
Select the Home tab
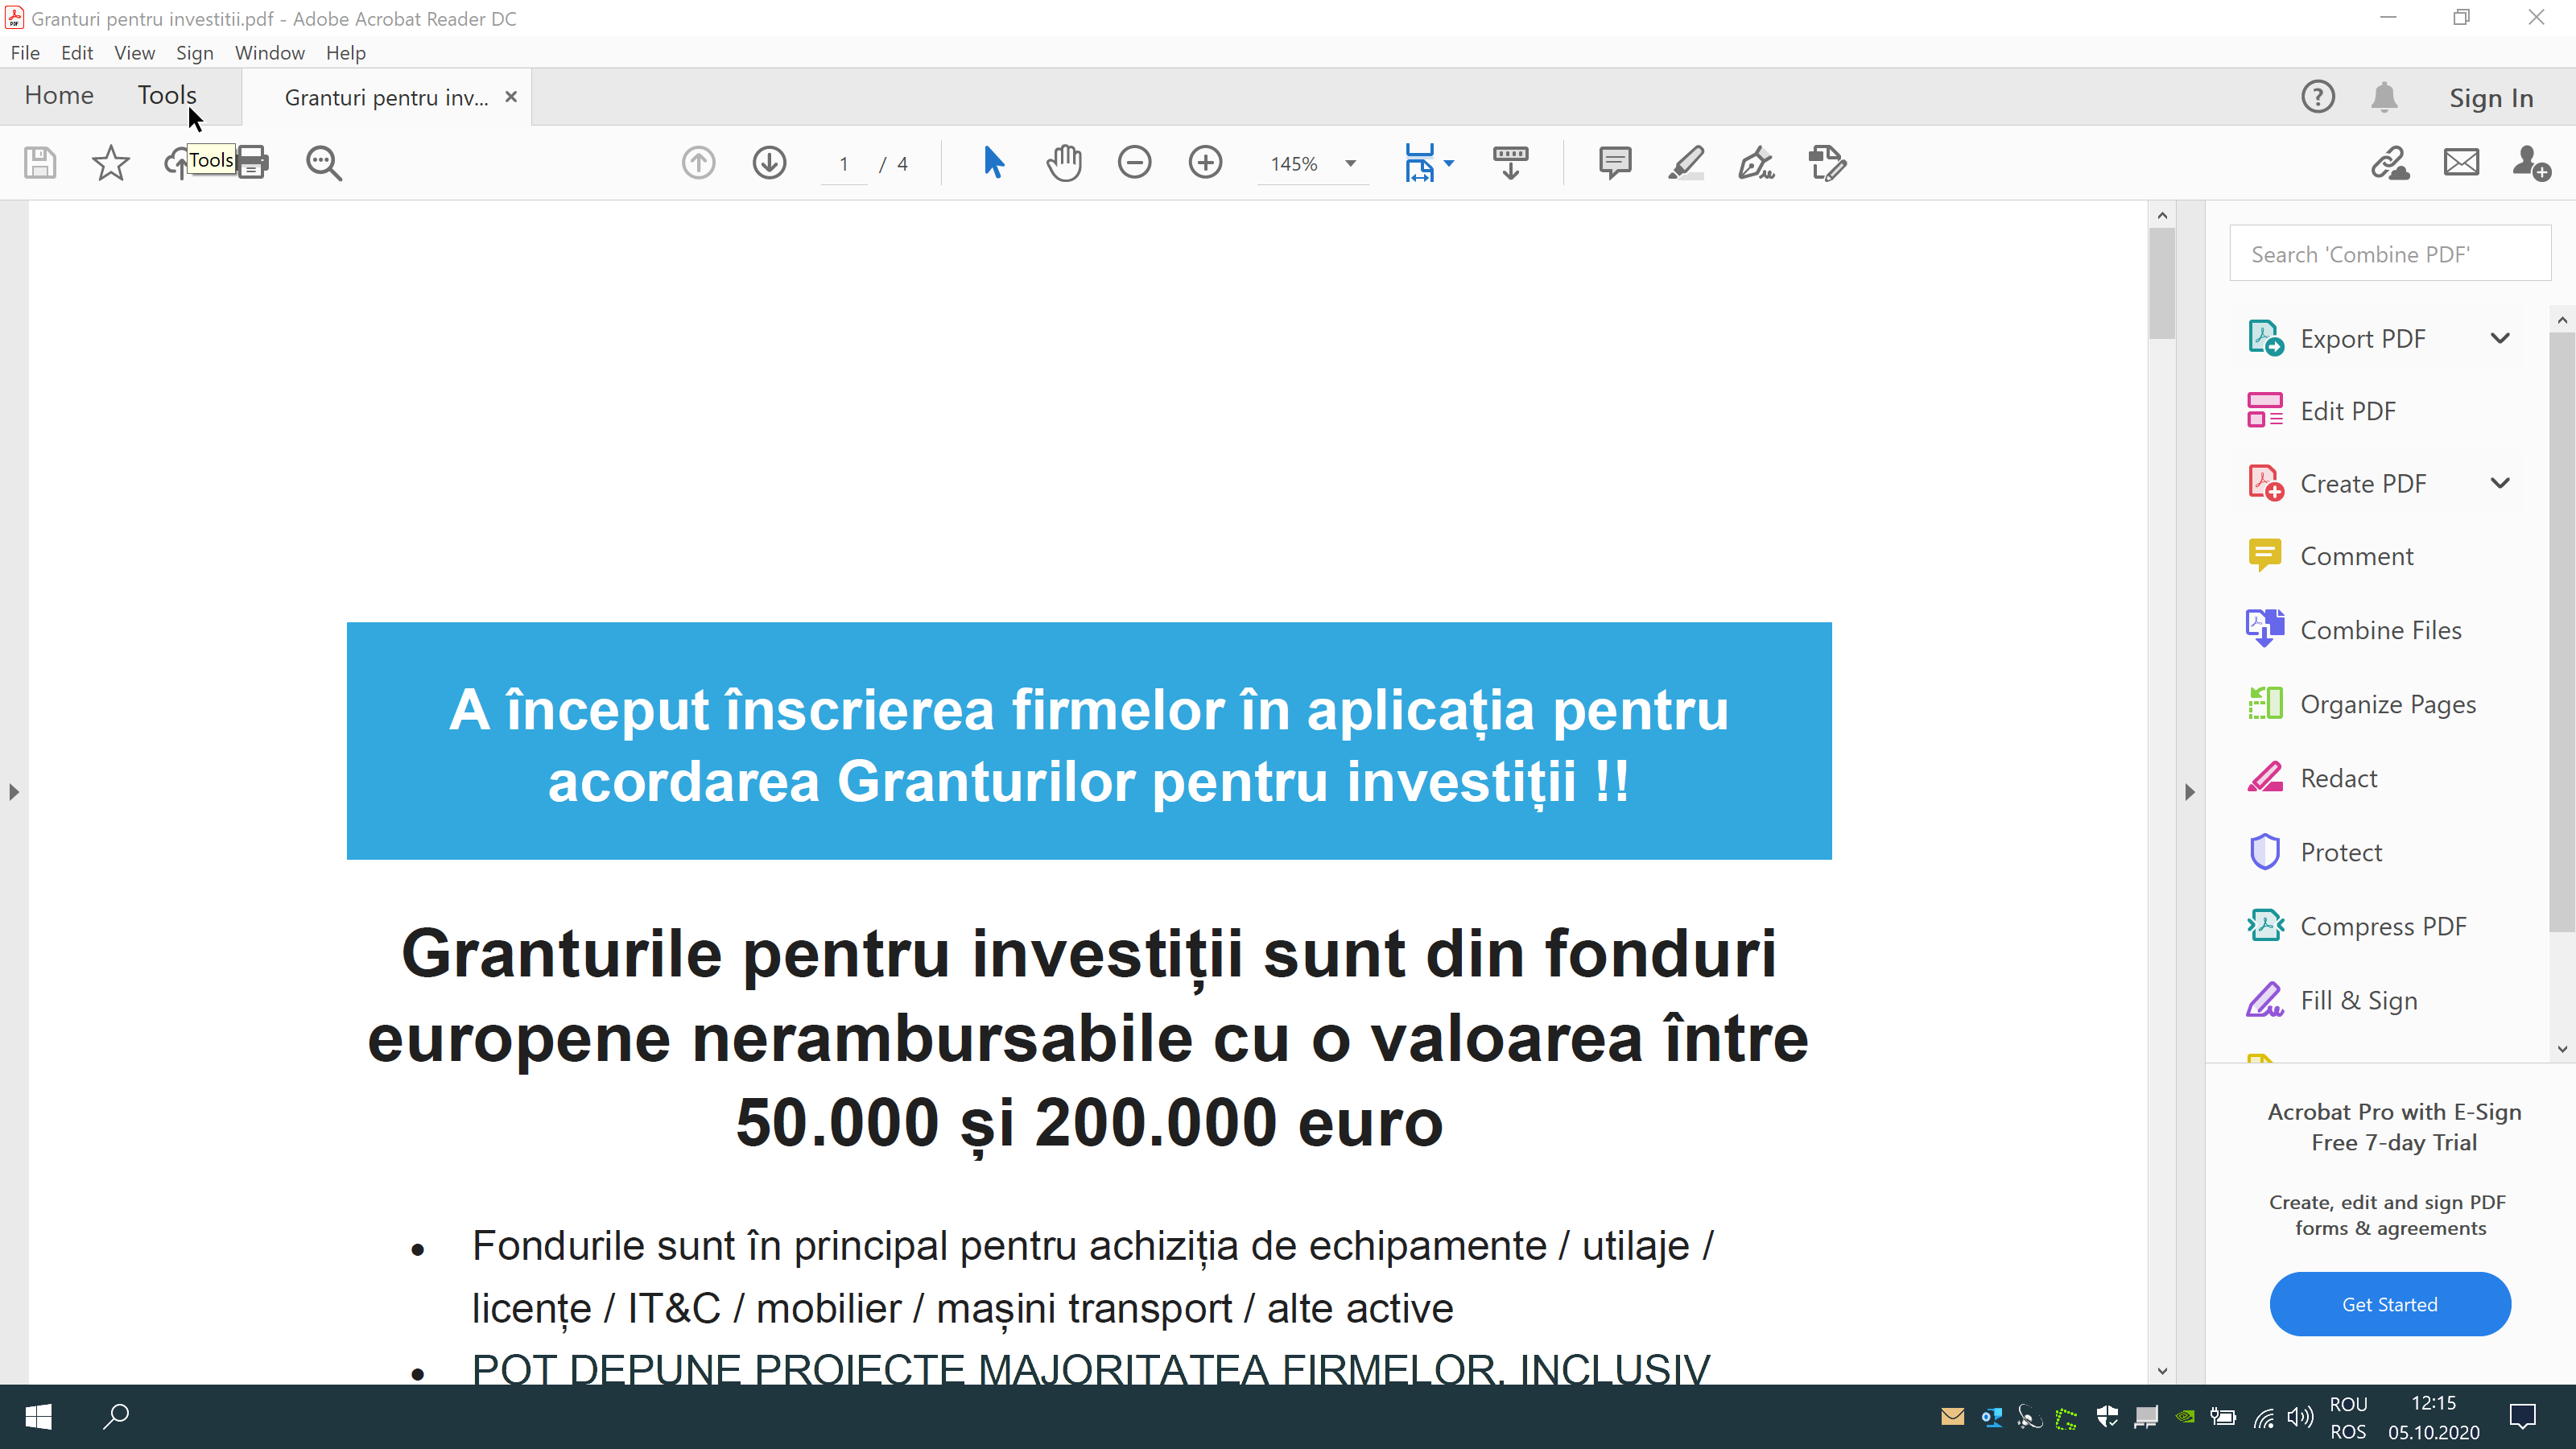[x=59, y=96]
